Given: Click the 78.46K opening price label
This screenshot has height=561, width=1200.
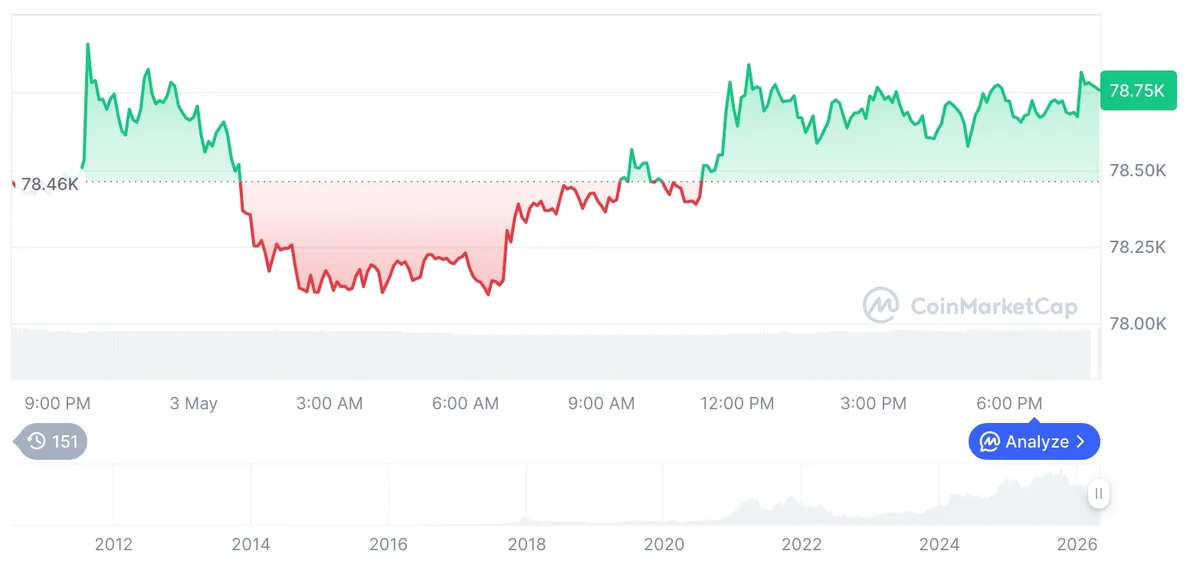Looking at the screenshot, I should tap(50, 184).
